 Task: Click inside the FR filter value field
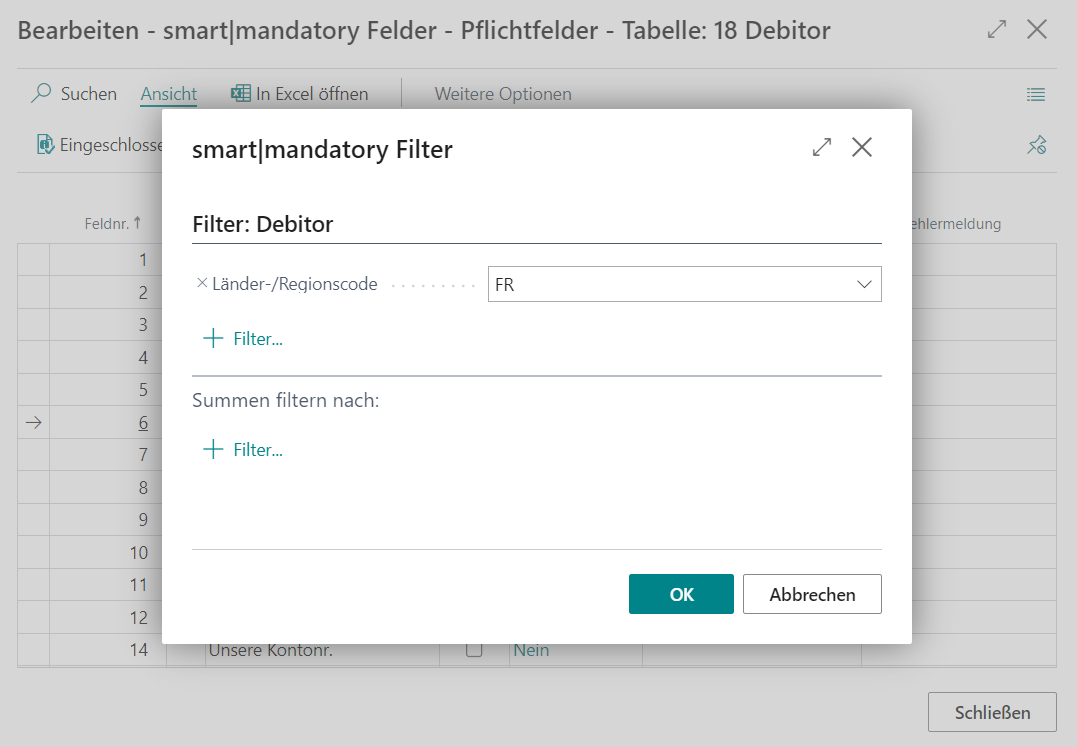click(650, 284)
